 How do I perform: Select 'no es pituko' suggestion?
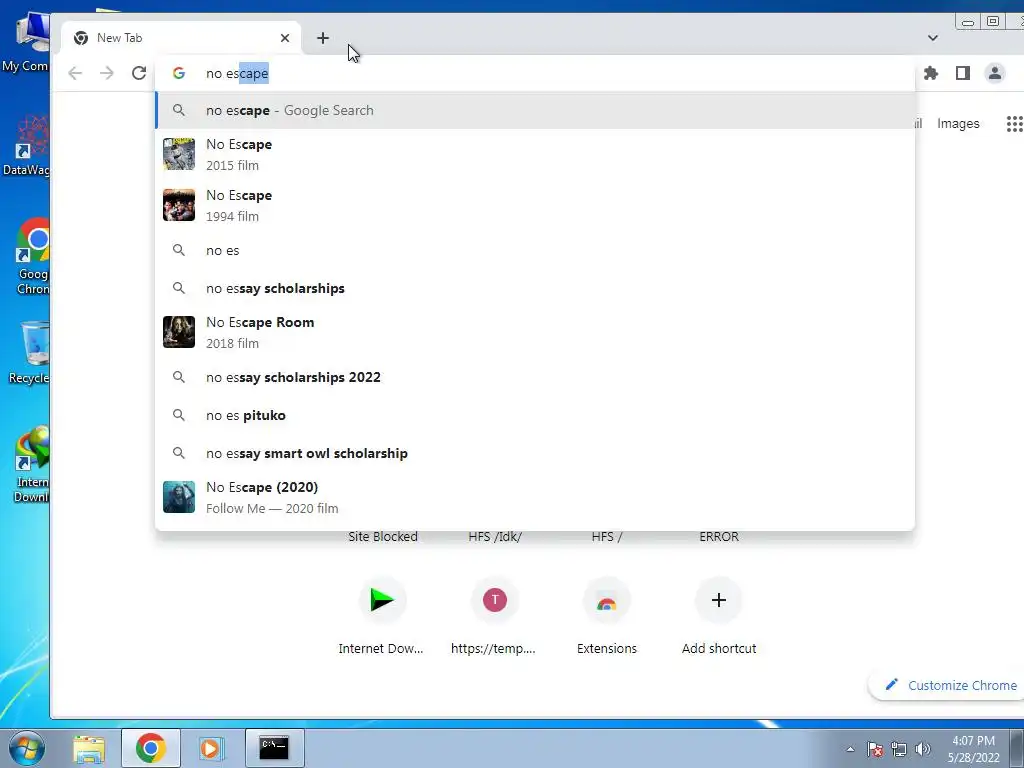(x=535, y=415)
